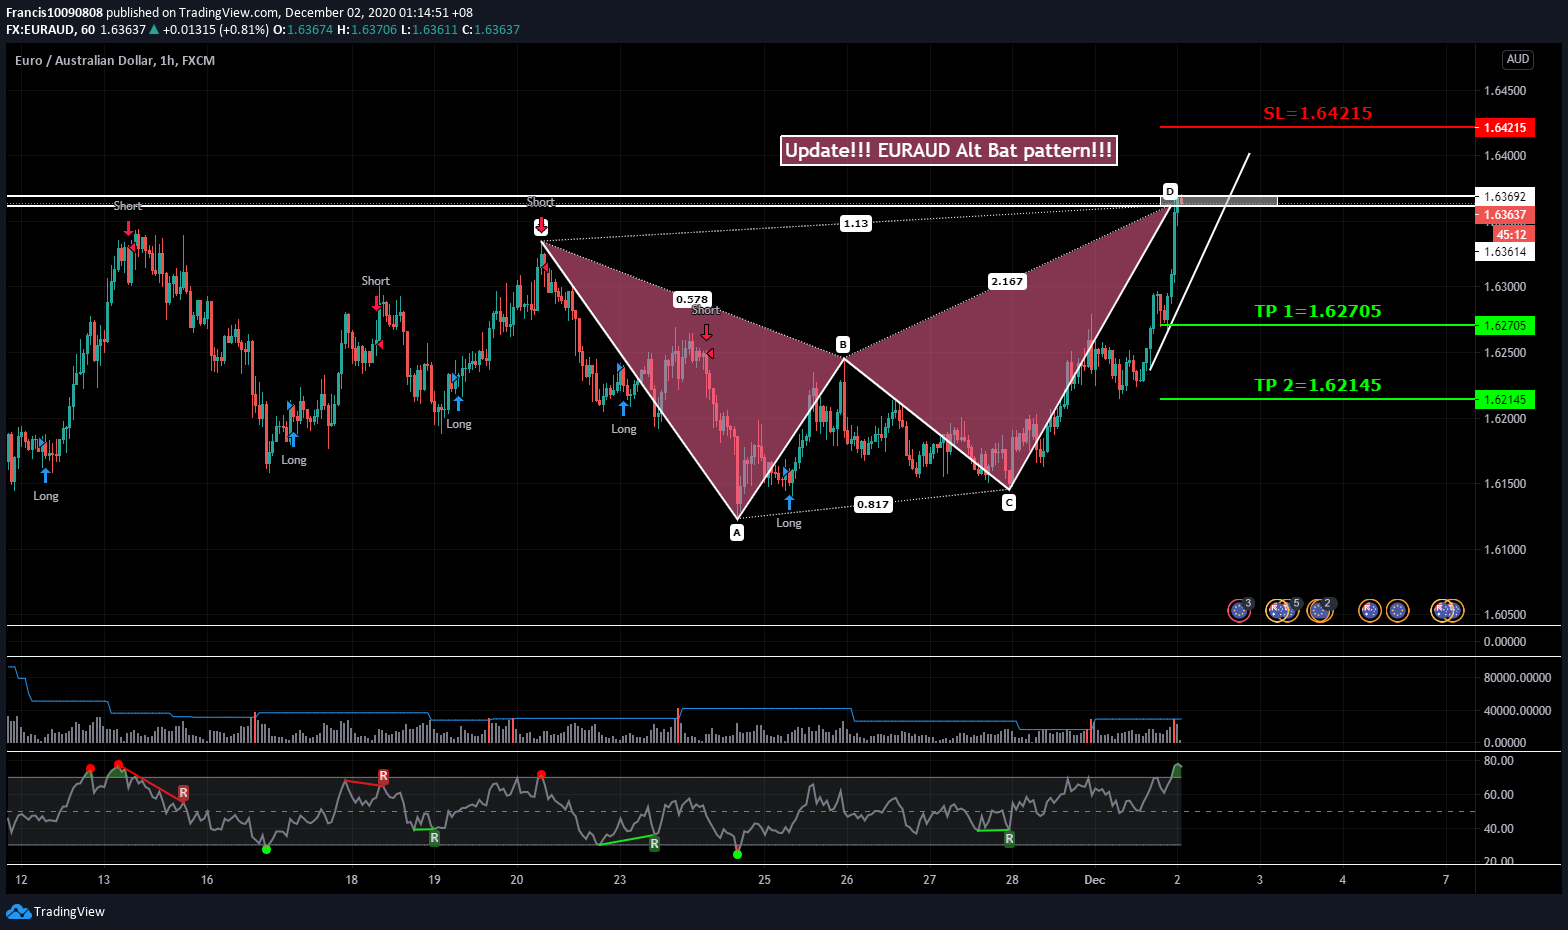Select the TP 1=1.62705 text label

click(x=1317, y=311)
